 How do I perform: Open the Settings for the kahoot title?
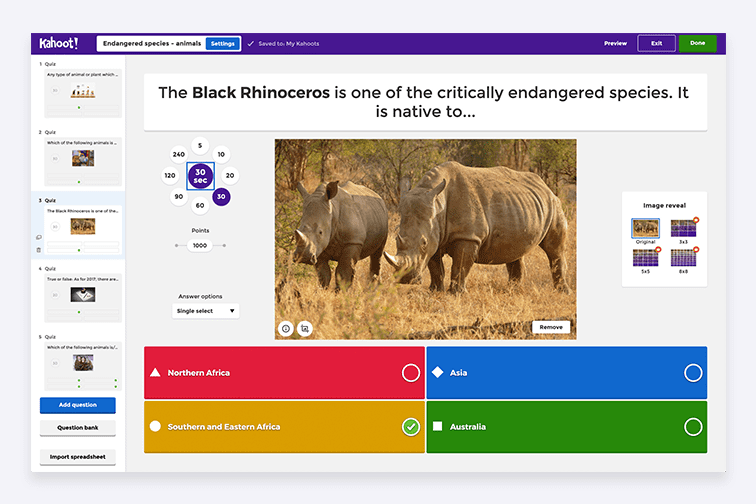(x=223, y=44)
